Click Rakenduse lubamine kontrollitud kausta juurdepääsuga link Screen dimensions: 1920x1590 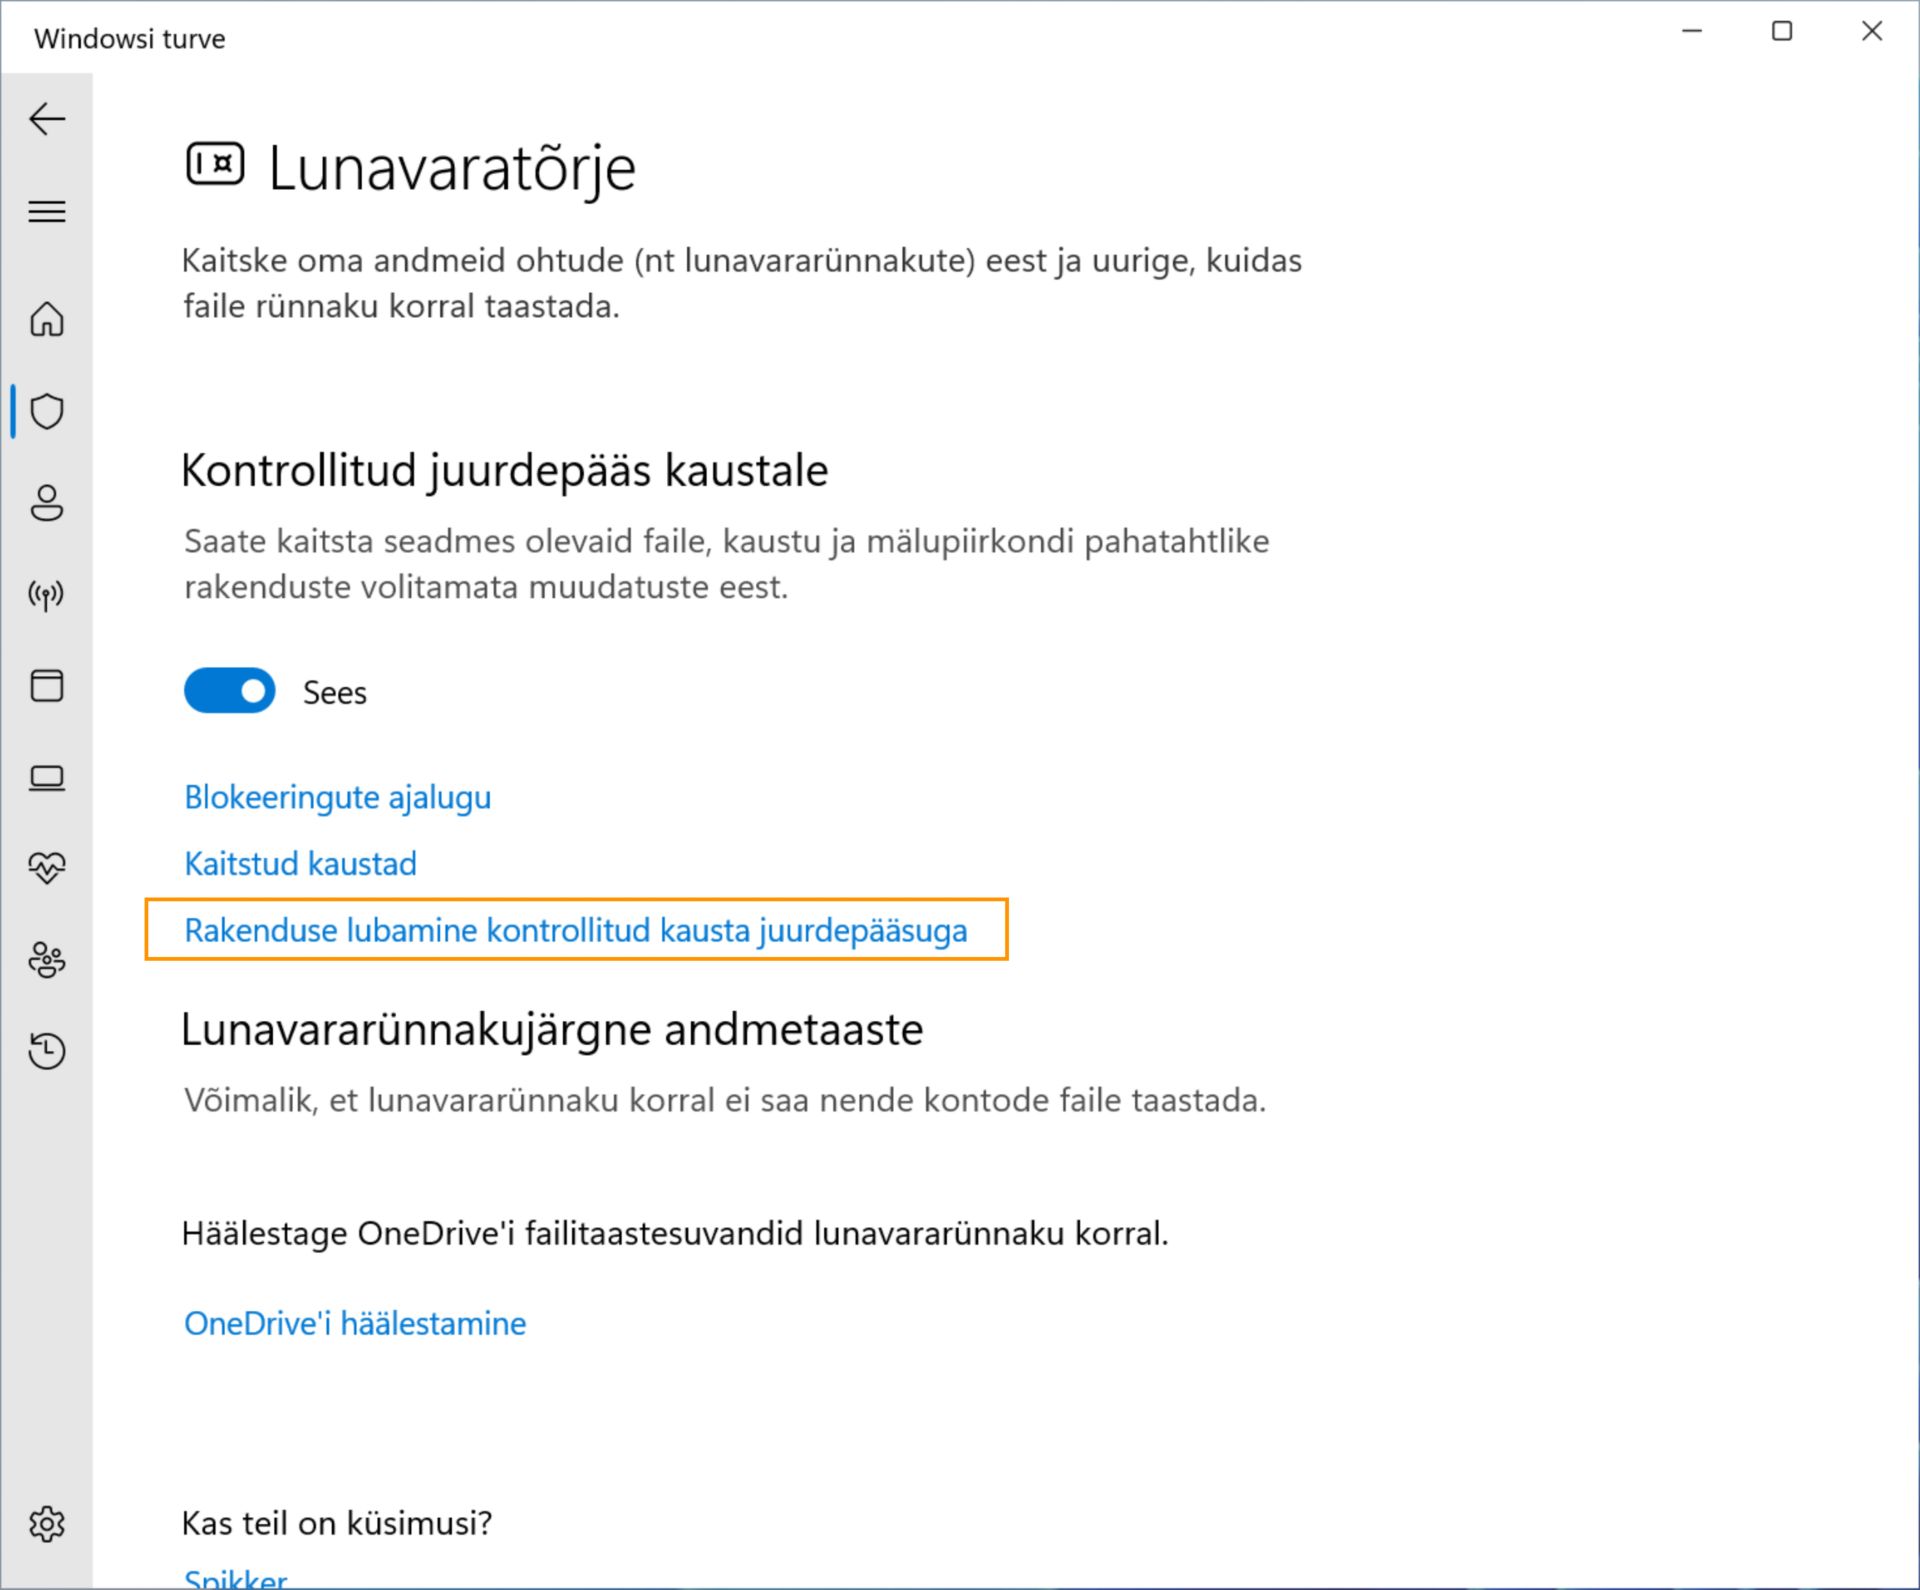[576, 931]
